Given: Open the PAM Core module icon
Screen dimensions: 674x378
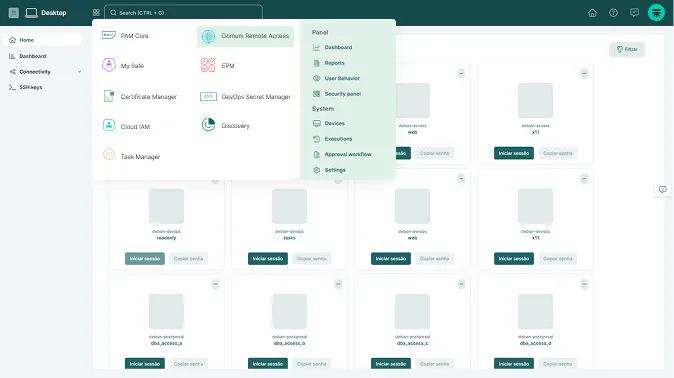Looking at the screenshot, I should click(109, 35).
